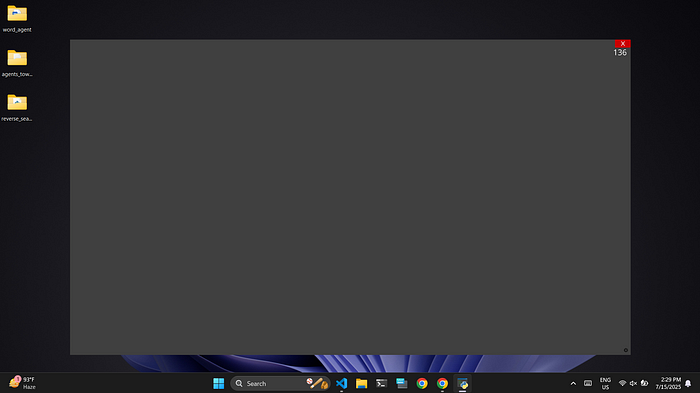Switch to the second Chrome taskbar window
This screenshot has height=393, width=700.
click(442, 383)
